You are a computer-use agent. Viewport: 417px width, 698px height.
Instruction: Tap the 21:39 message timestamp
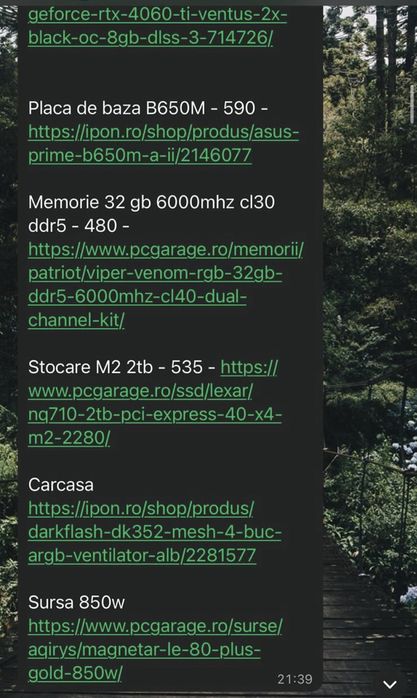coord(295,679)
